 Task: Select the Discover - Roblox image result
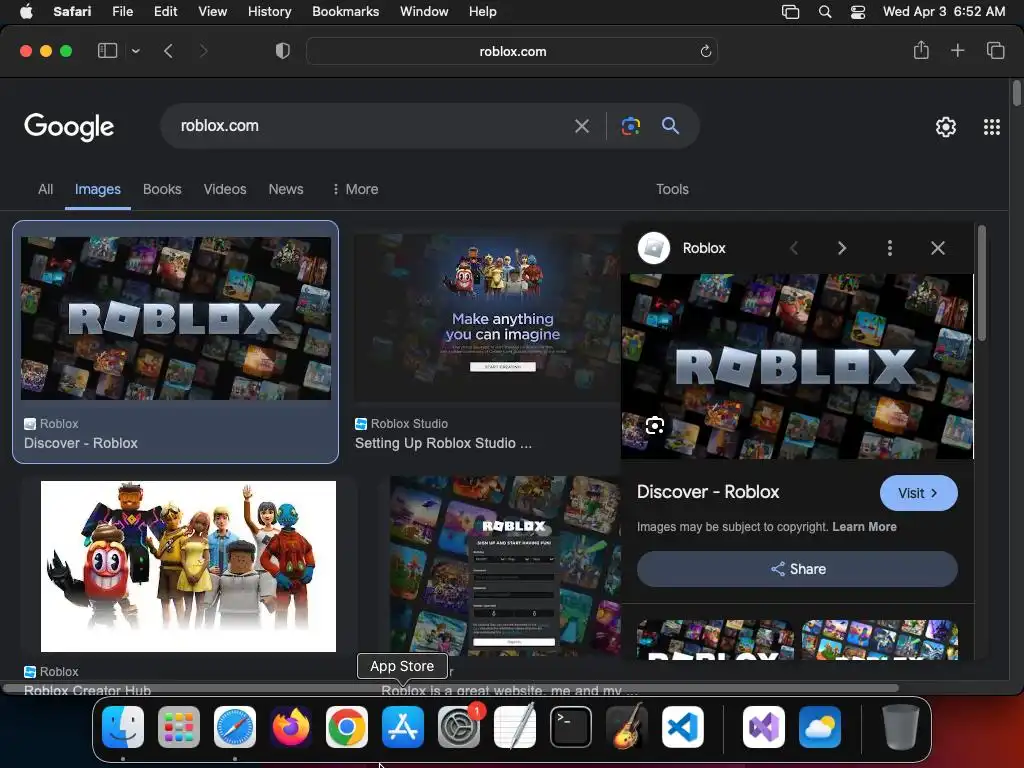coord(176,342)
